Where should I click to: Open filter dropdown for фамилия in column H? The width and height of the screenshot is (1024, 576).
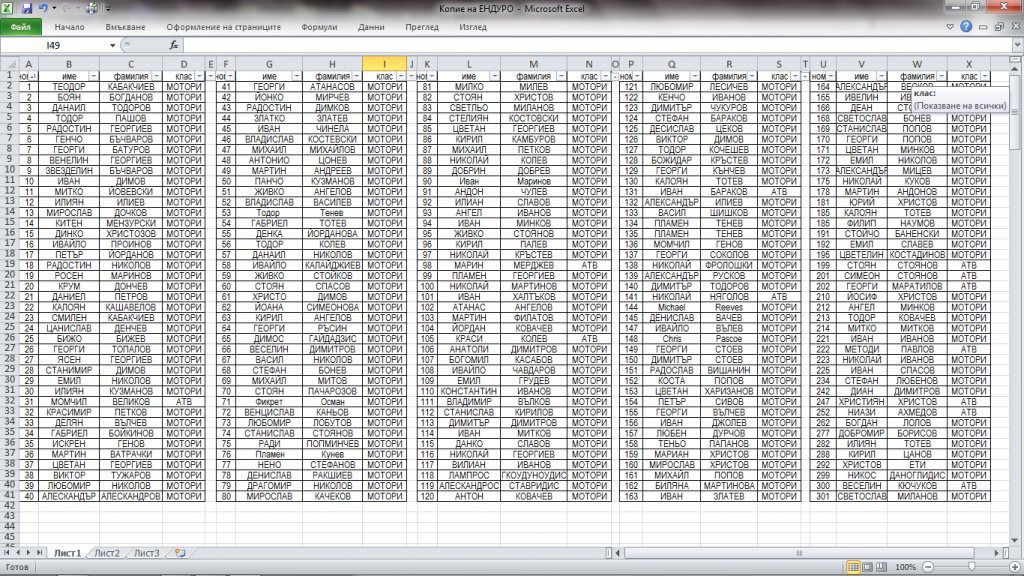coord(357,76)
